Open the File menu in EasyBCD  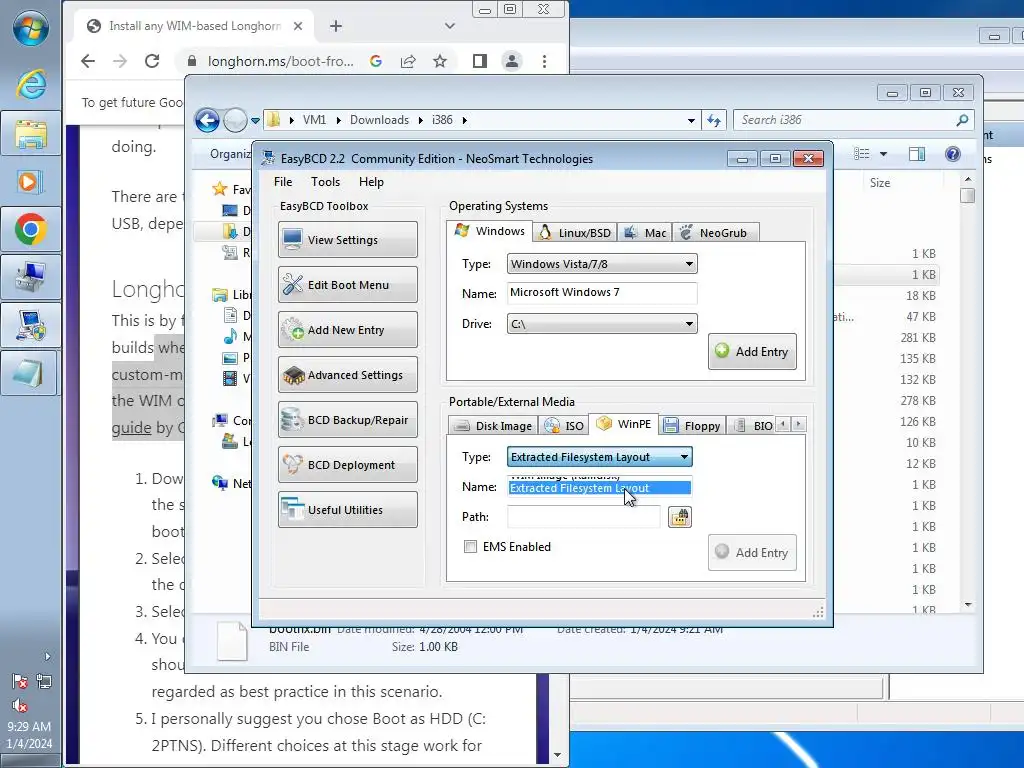click(283, 182)
